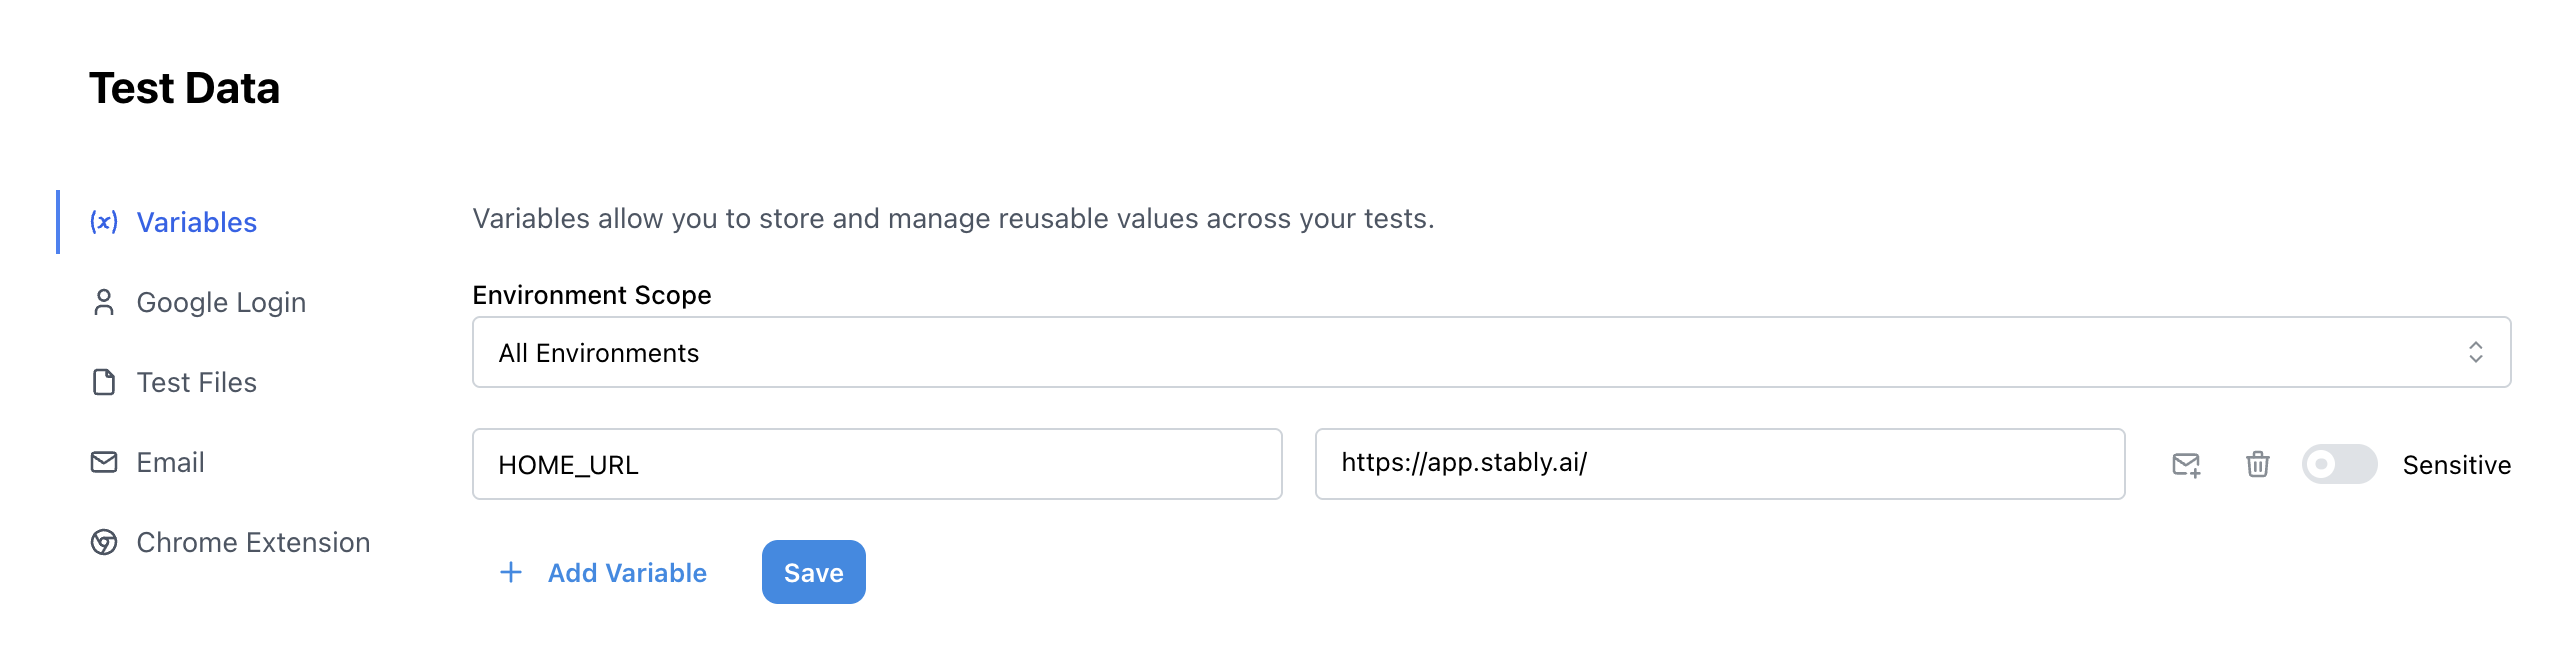Click the mail-plus icon beside HOME_URL value
This screenshot has width=2562, height=658.
click(x=2186, y=465)
